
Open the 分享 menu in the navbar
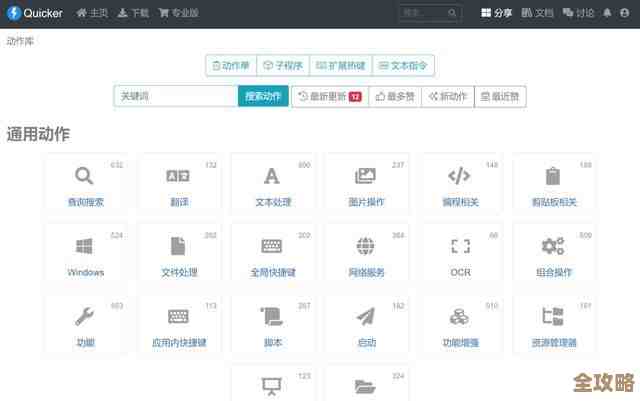pos(496,13)
